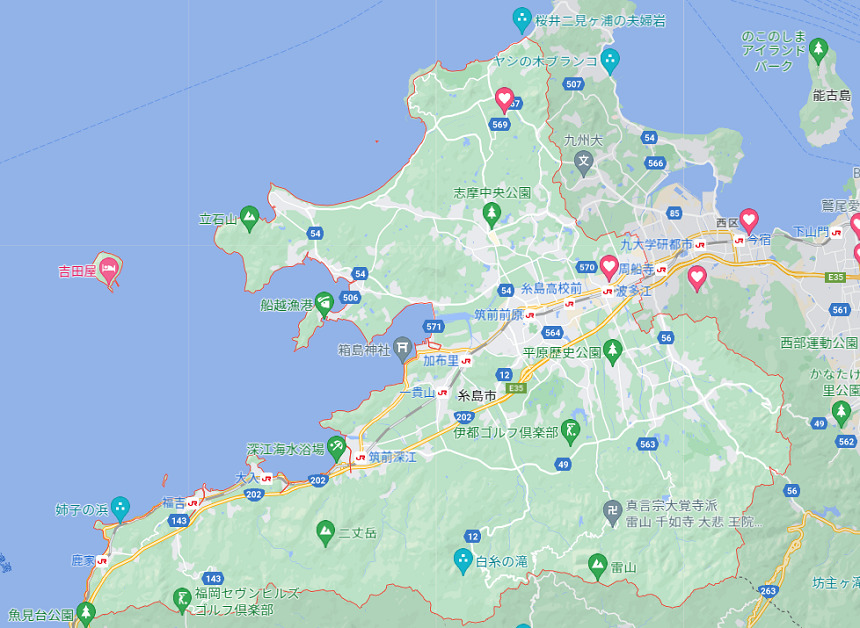Select the 船越漁港 green pin
Image resolution: width=860 pixels, height=628 pixels.
tap(324, 304)
